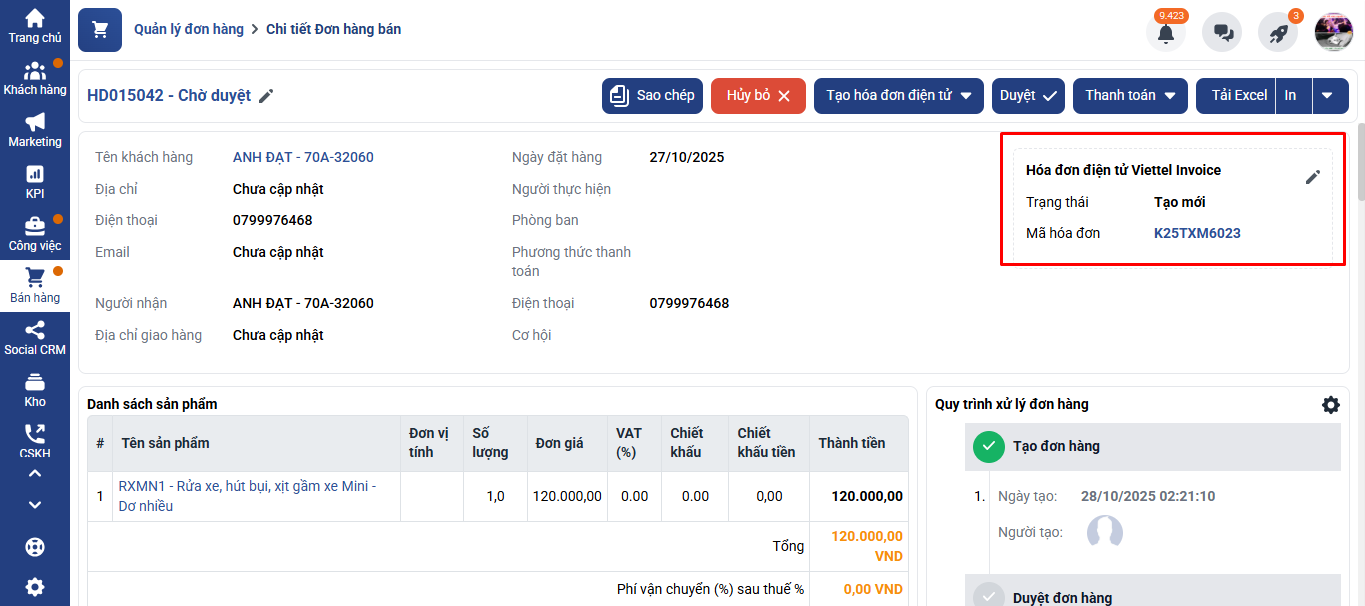Image resolution: width=1365 pixels, height=606 pixels.
Task: Open the Marketing sidebar menu
Action: coord(35,131)
